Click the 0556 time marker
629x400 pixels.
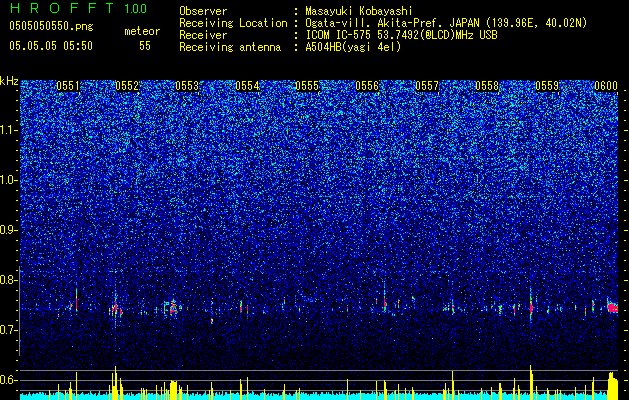click(x=367, y=86)
